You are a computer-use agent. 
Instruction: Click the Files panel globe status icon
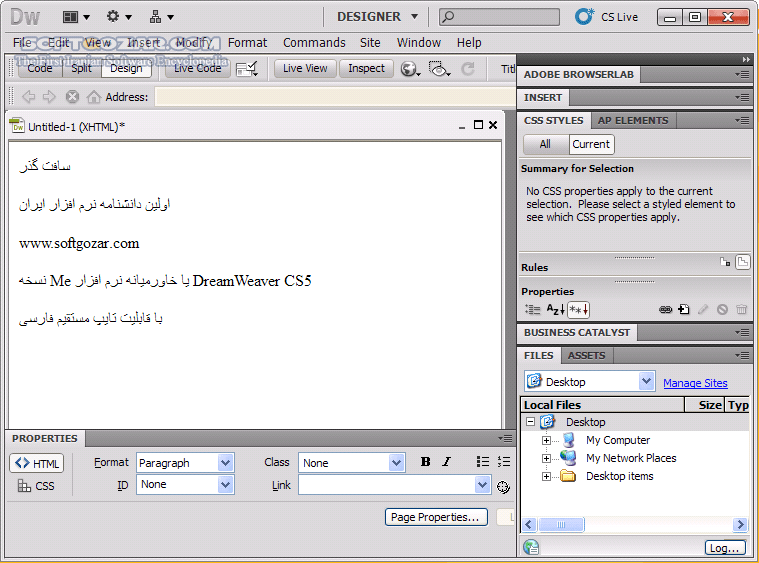click(x=531, y=547)
